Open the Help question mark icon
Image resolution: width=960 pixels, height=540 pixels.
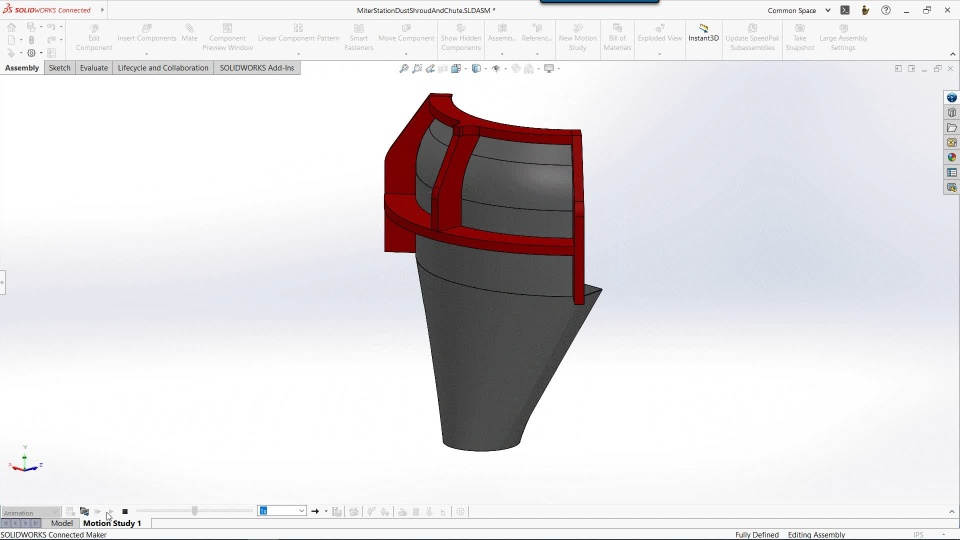[885, 10]
